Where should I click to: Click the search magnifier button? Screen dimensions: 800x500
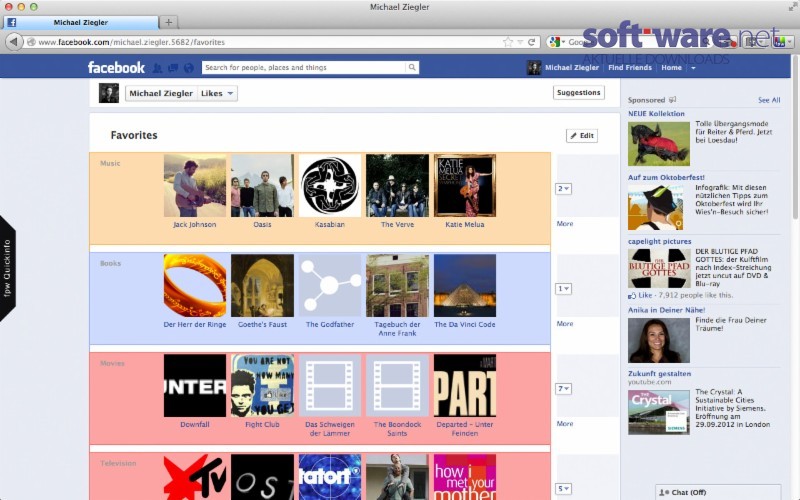[x=412, y=67]
